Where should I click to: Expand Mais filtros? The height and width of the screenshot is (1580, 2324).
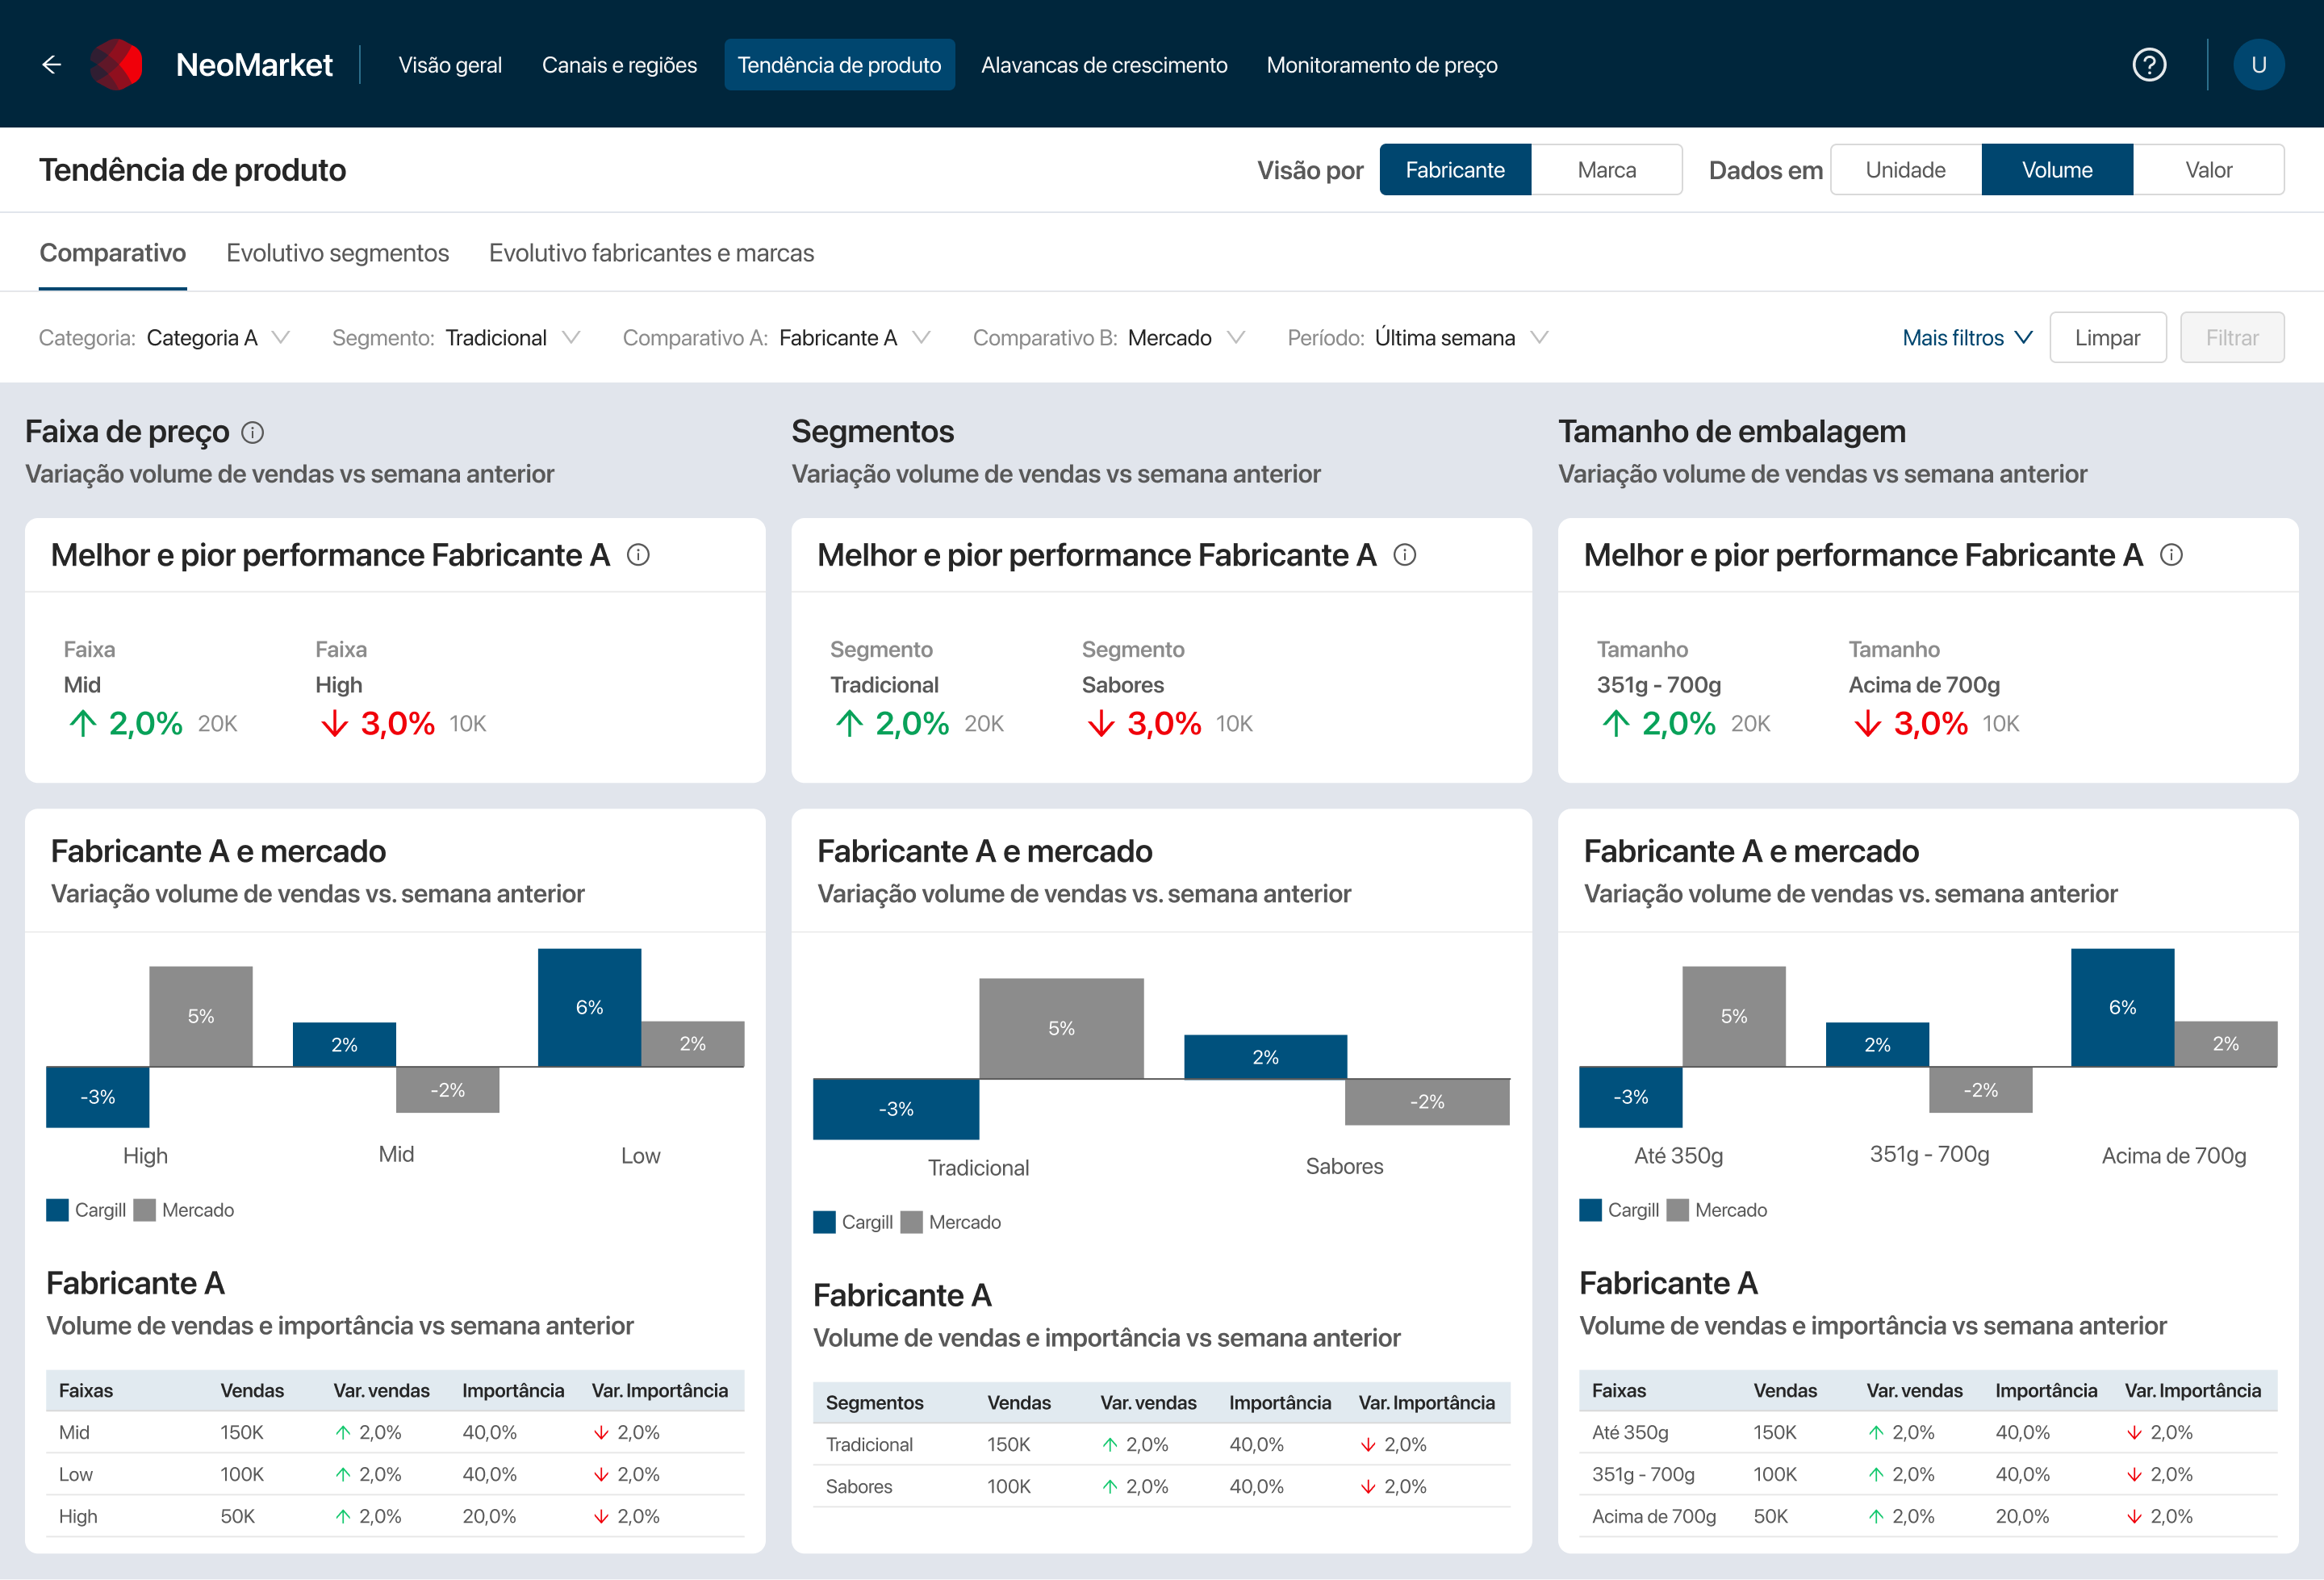[1967, 338]
